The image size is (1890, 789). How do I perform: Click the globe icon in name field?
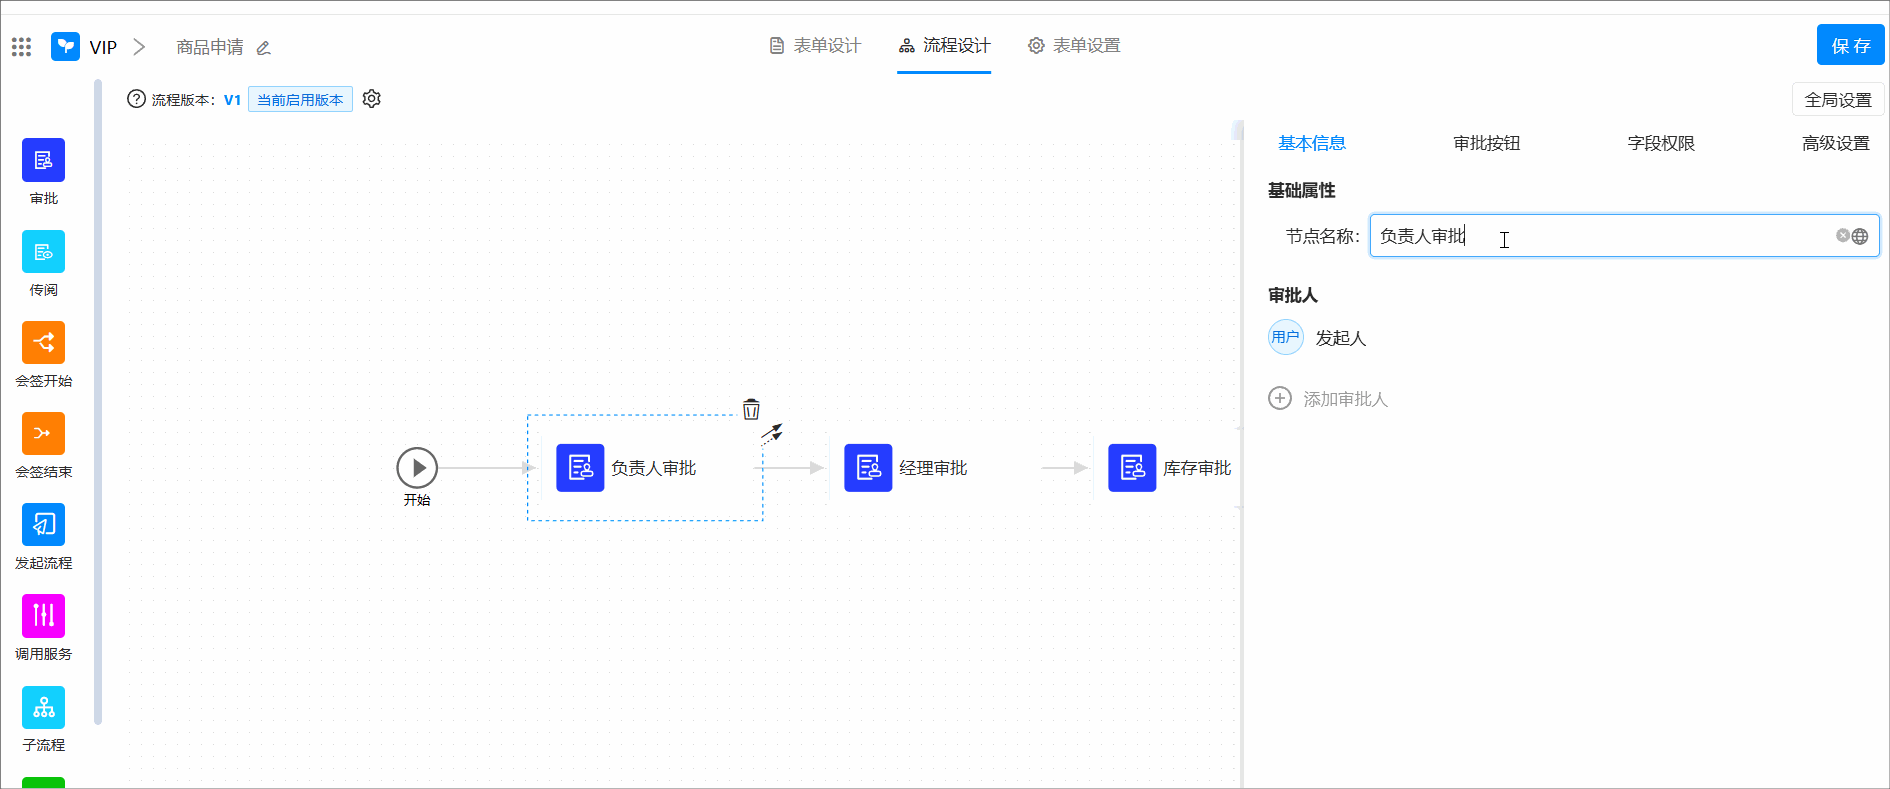tap(1860, 236)
